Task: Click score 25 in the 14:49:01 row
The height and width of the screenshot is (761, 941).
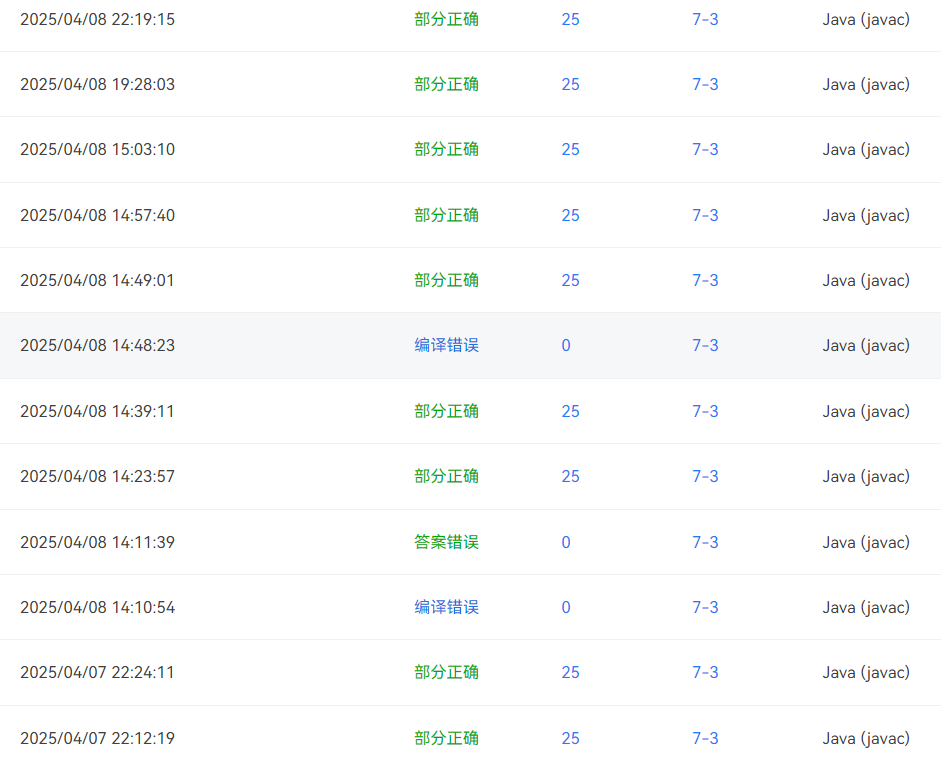Action: [x=571, y=280]
